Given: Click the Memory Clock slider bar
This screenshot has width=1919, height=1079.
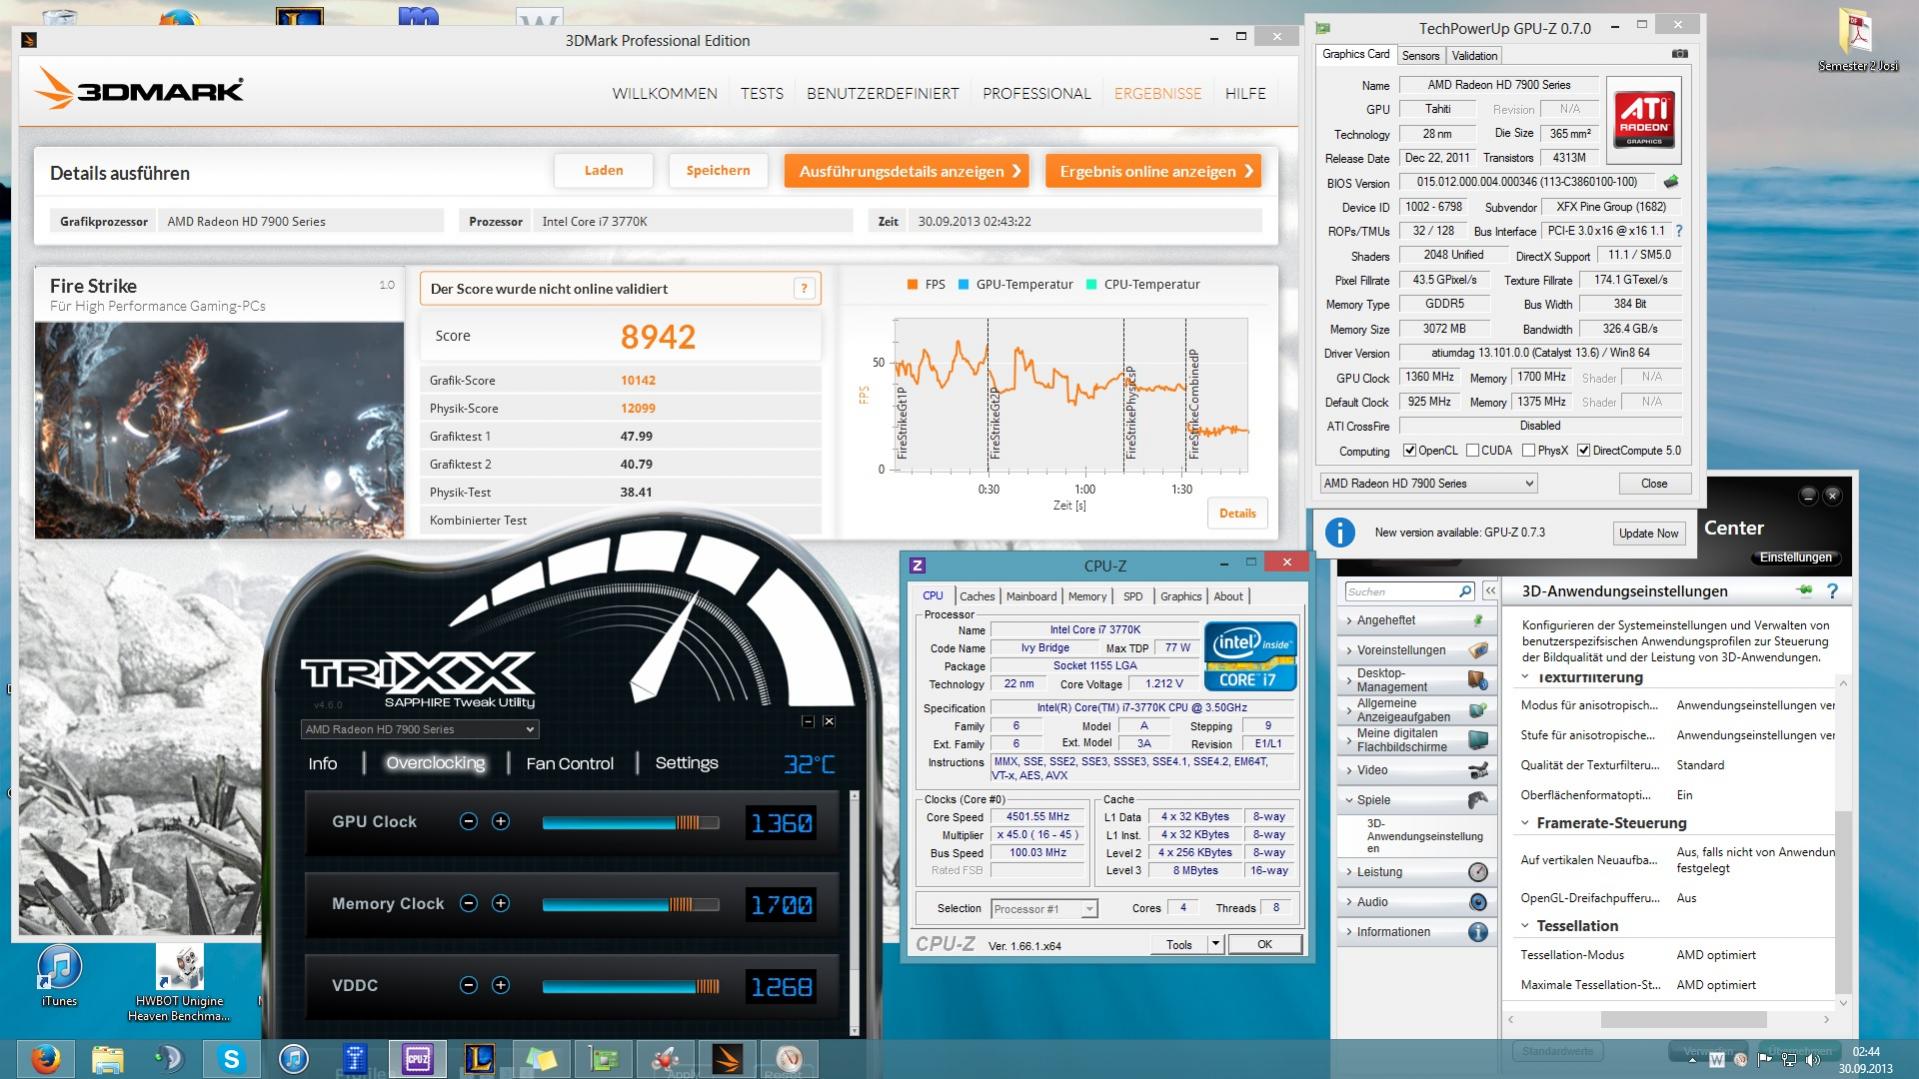Looking at the screenshot, I should pyautogui.click(x=630, y=904).
